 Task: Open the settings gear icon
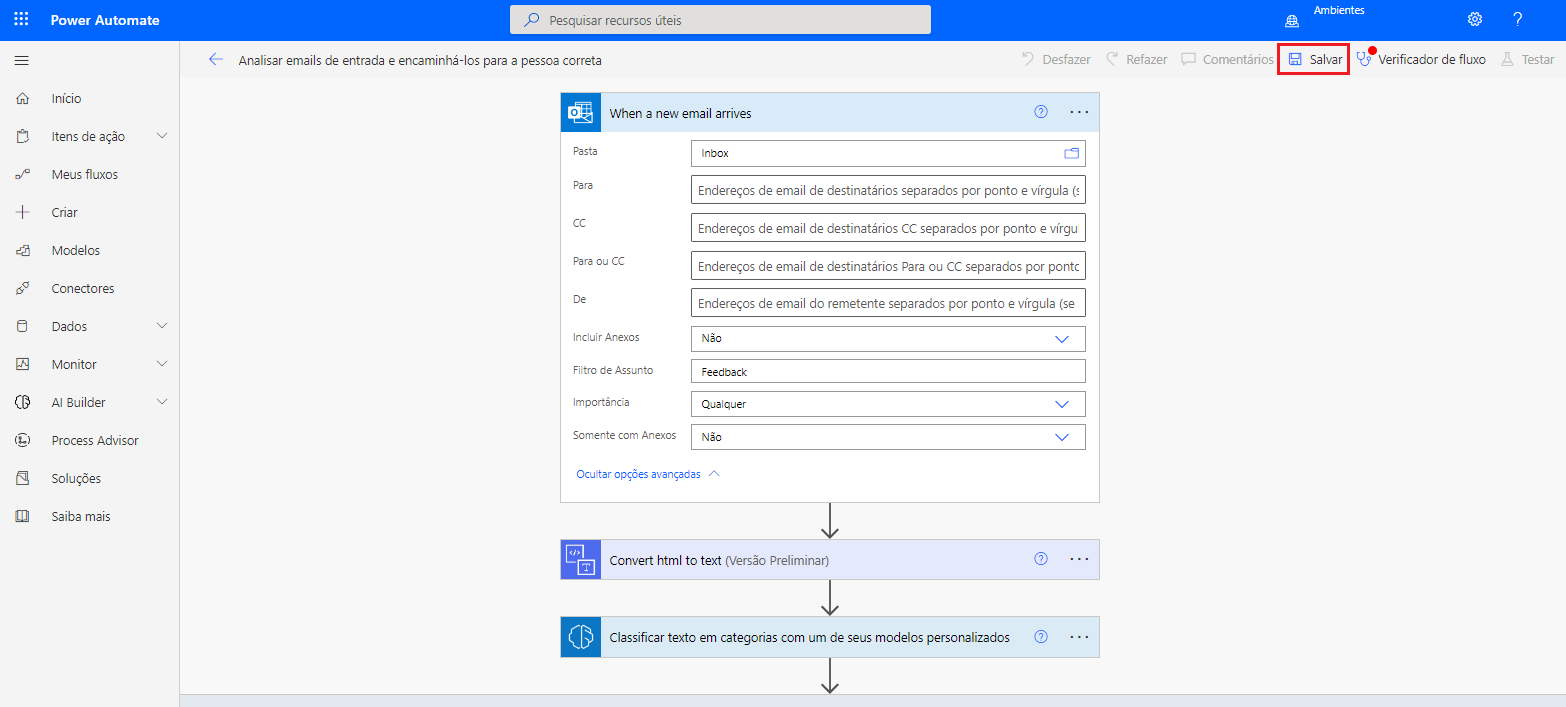coord(1474,19)
